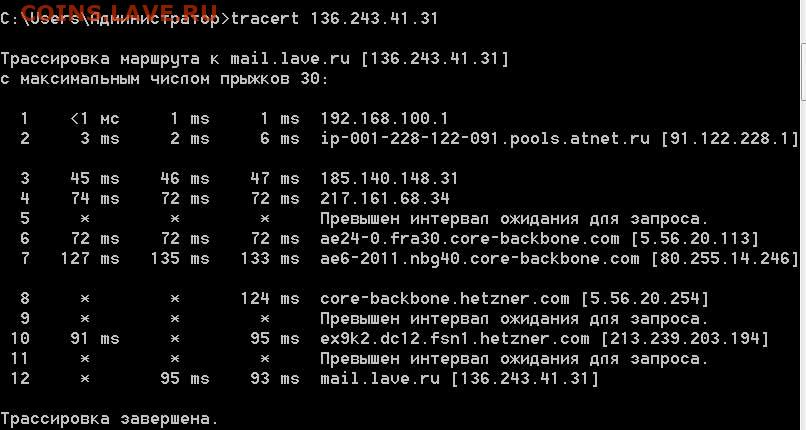Click the 185.140.148.31 address in hop 3
The image size is (806, 430).
point(389,178)
